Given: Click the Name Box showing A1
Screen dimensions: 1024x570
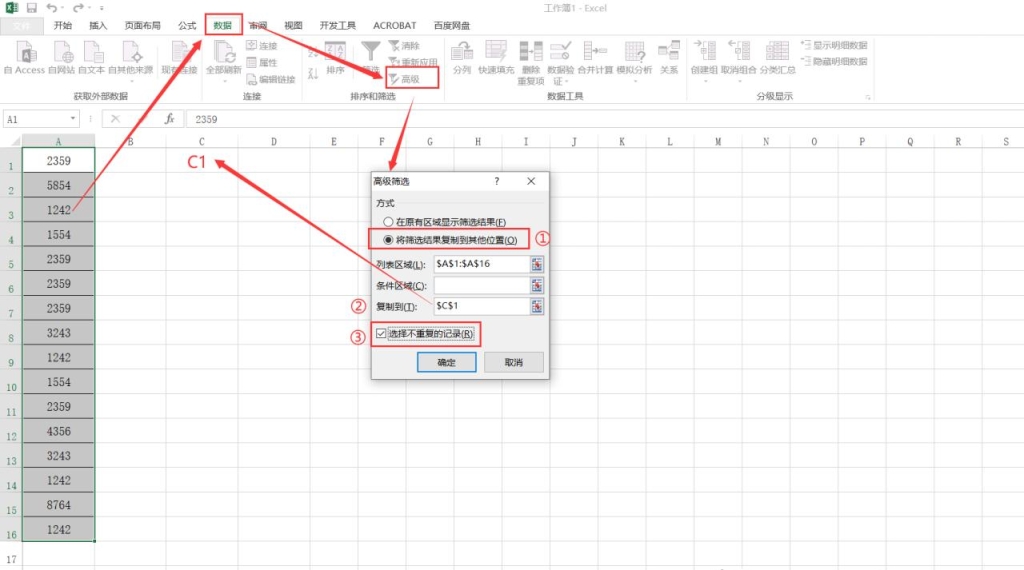Looking at the screenshot, I should point(35,119).
